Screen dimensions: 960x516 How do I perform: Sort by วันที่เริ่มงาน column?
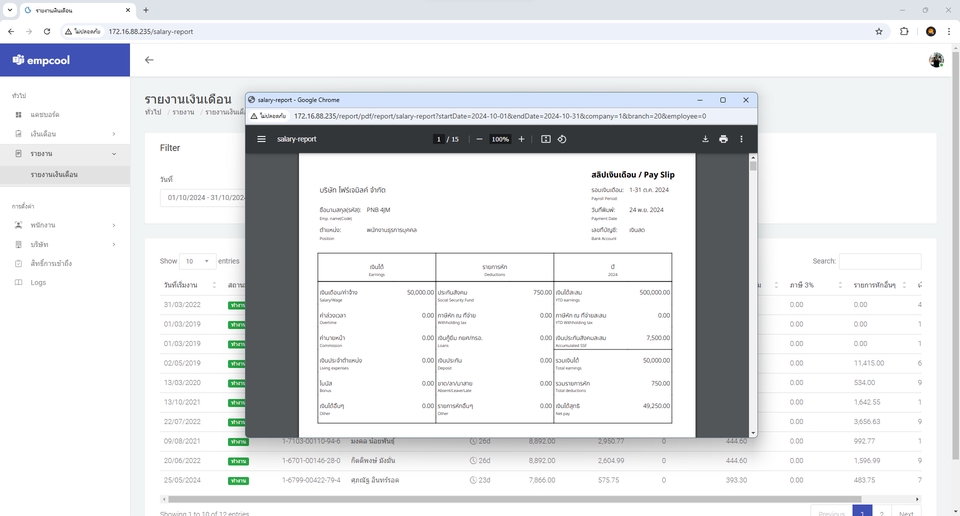(190, 285)
